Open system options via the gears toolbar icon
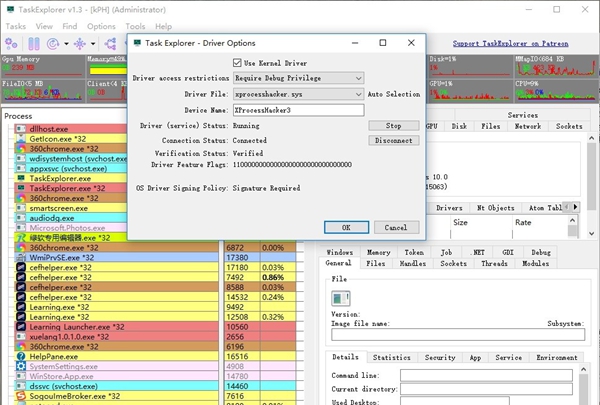The height and width of the screenshot is (405, 600). pos(11,44)
